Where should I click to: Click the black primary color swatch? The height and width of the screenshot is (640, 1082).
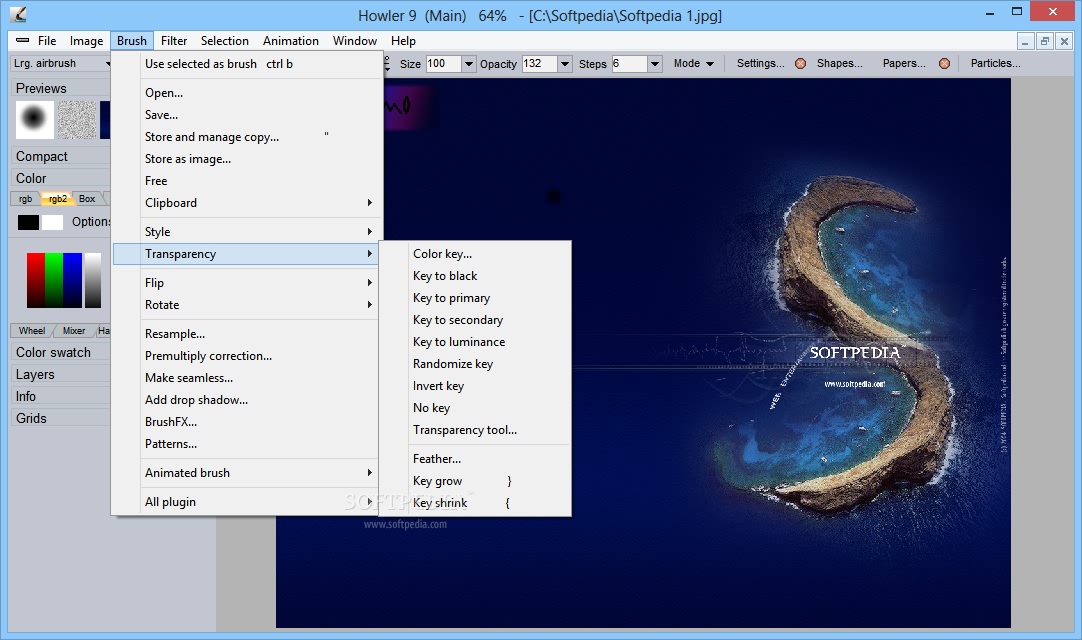(x=28, y=222)
